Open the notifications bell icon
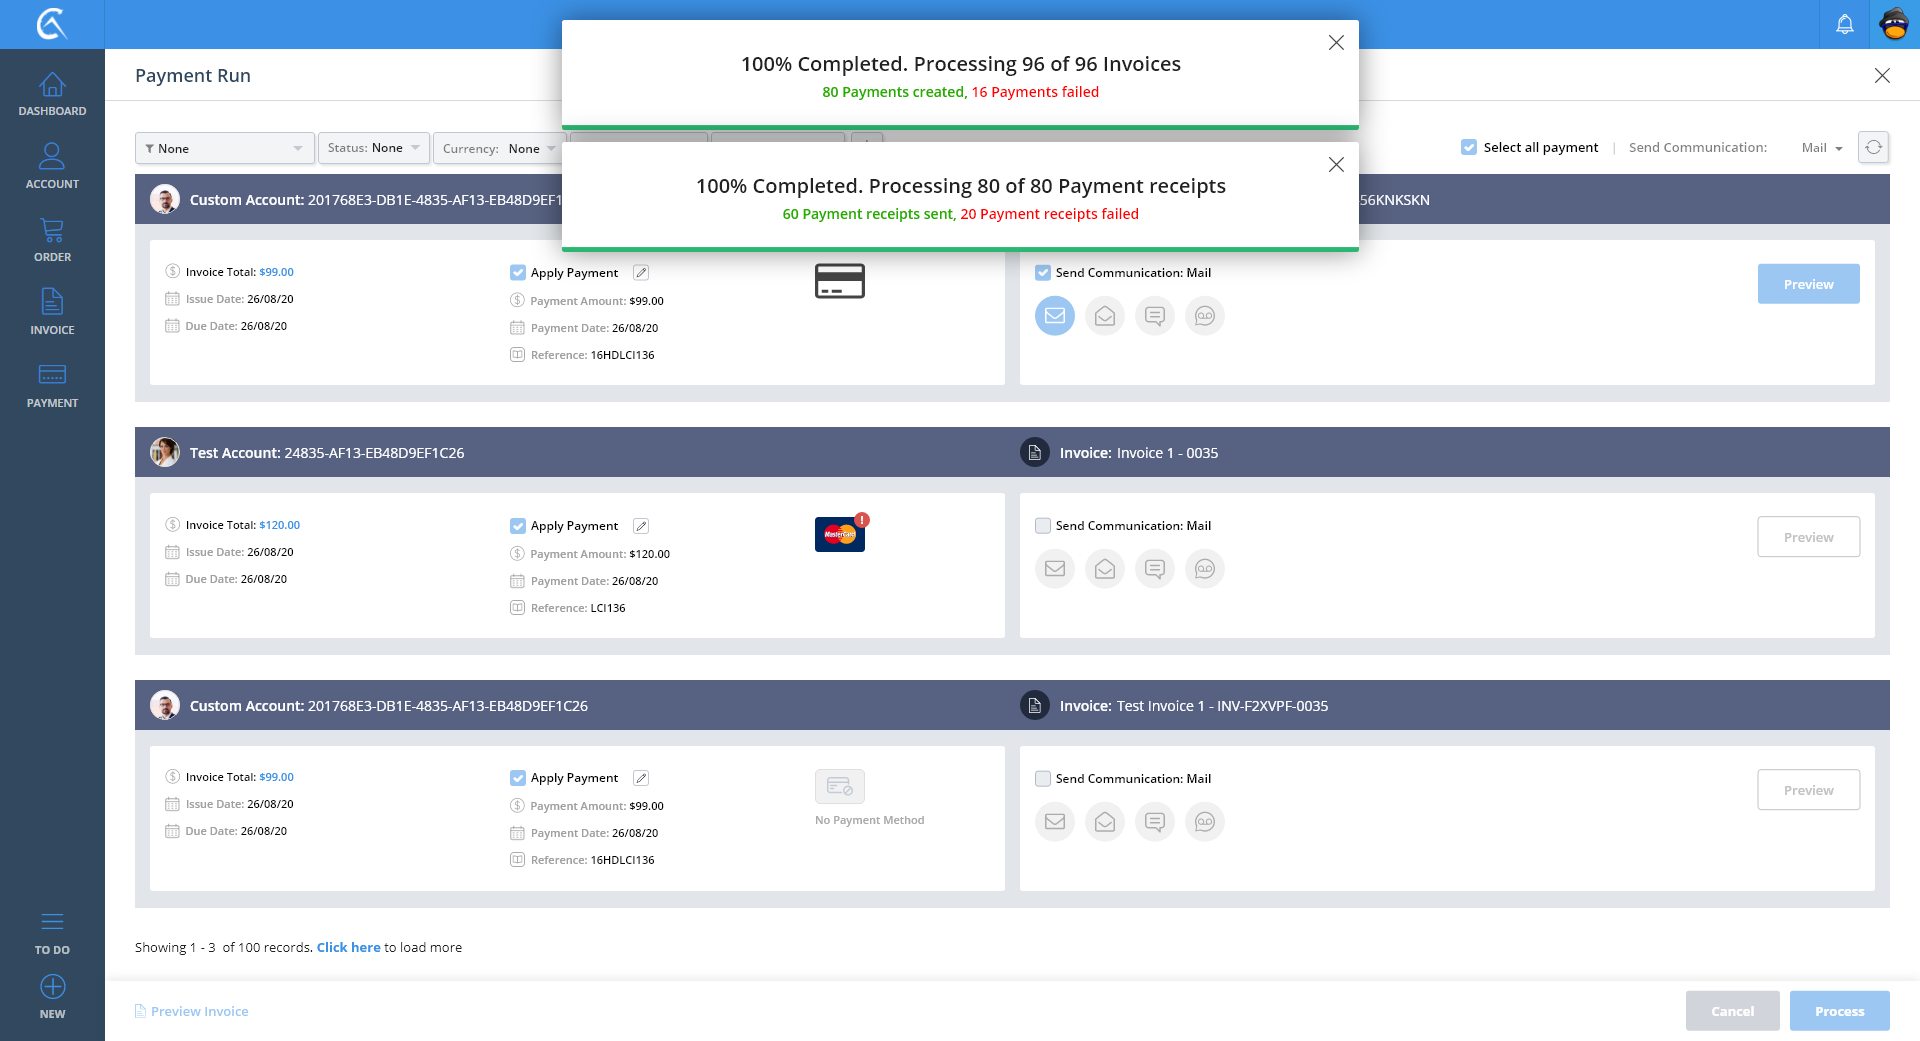Image resolution: width=1920 pixels, height=1041 pixels. (x=1844, y=24)
